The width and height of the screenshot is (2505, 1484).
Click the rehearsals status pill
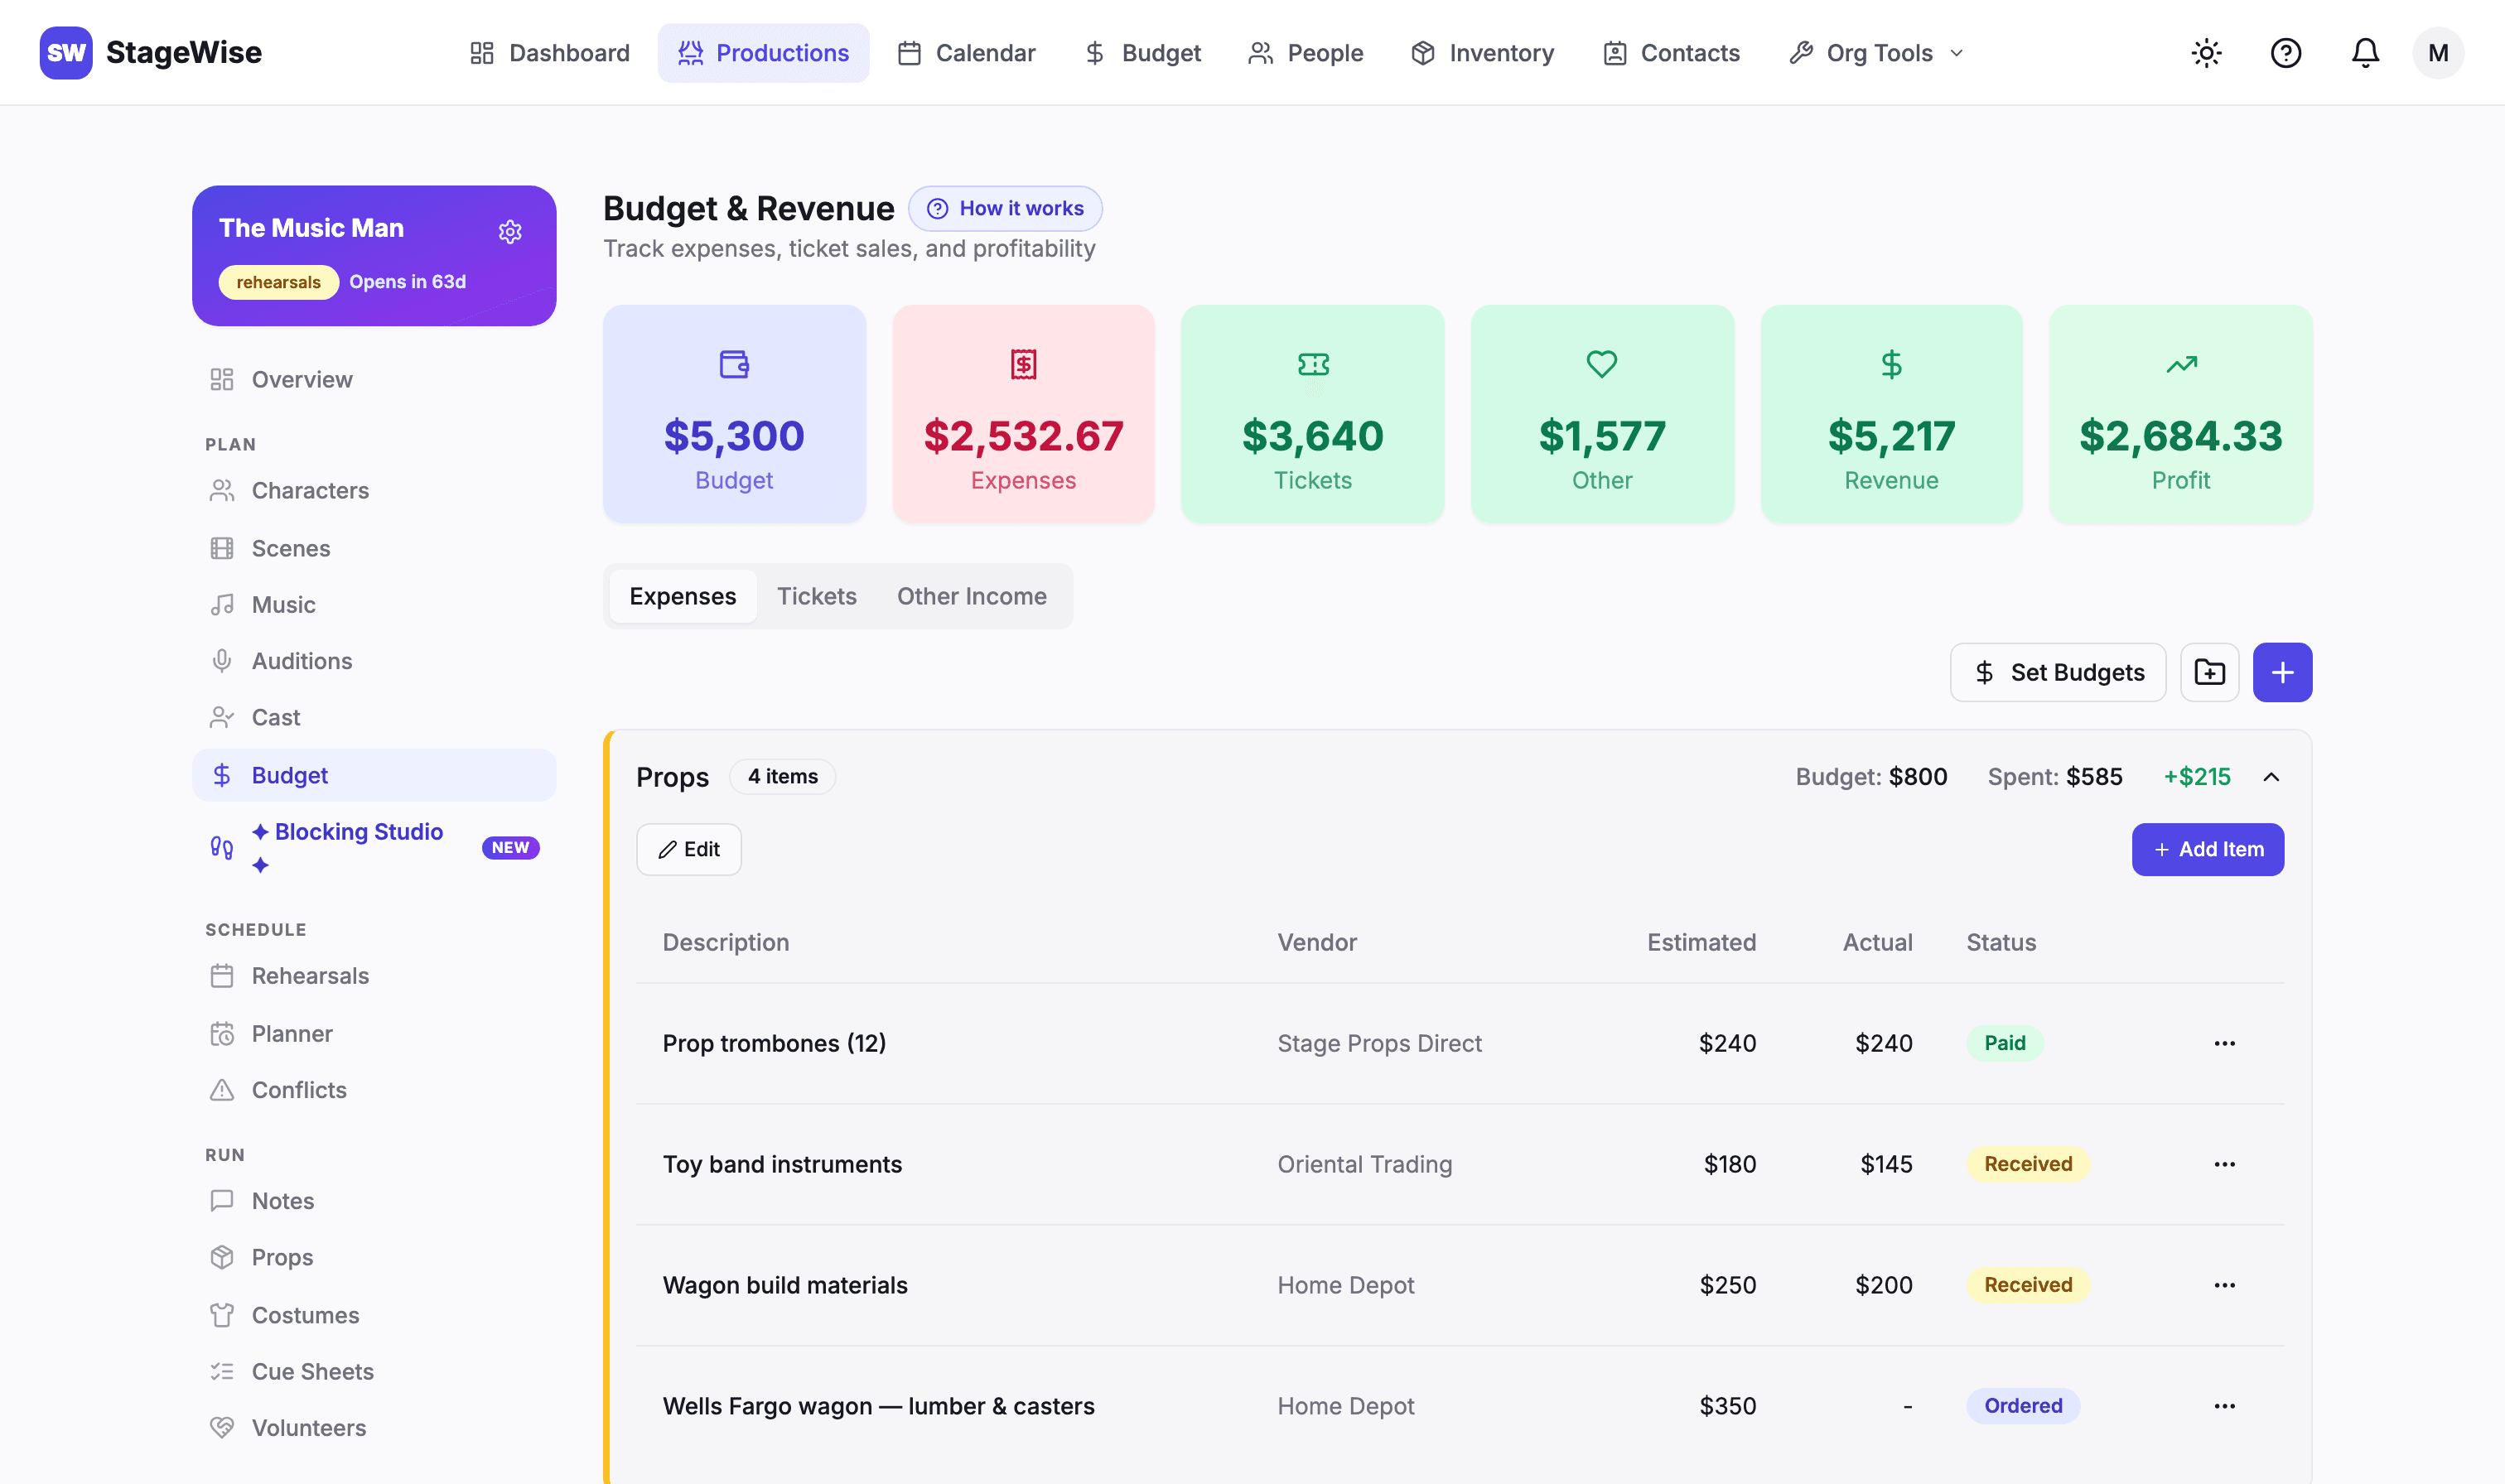tap(278, 282)
